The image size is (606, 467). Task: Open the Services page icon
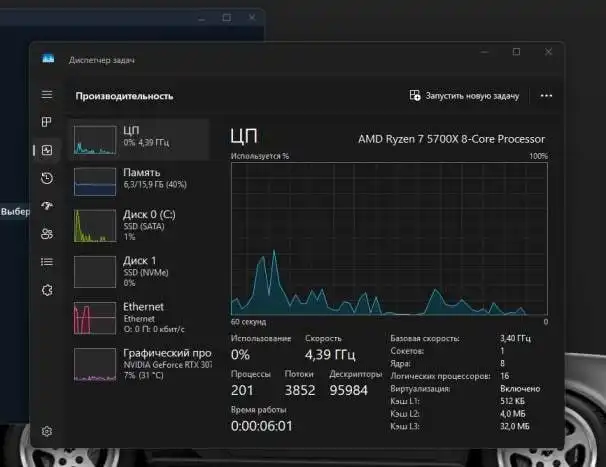(47, 290)
